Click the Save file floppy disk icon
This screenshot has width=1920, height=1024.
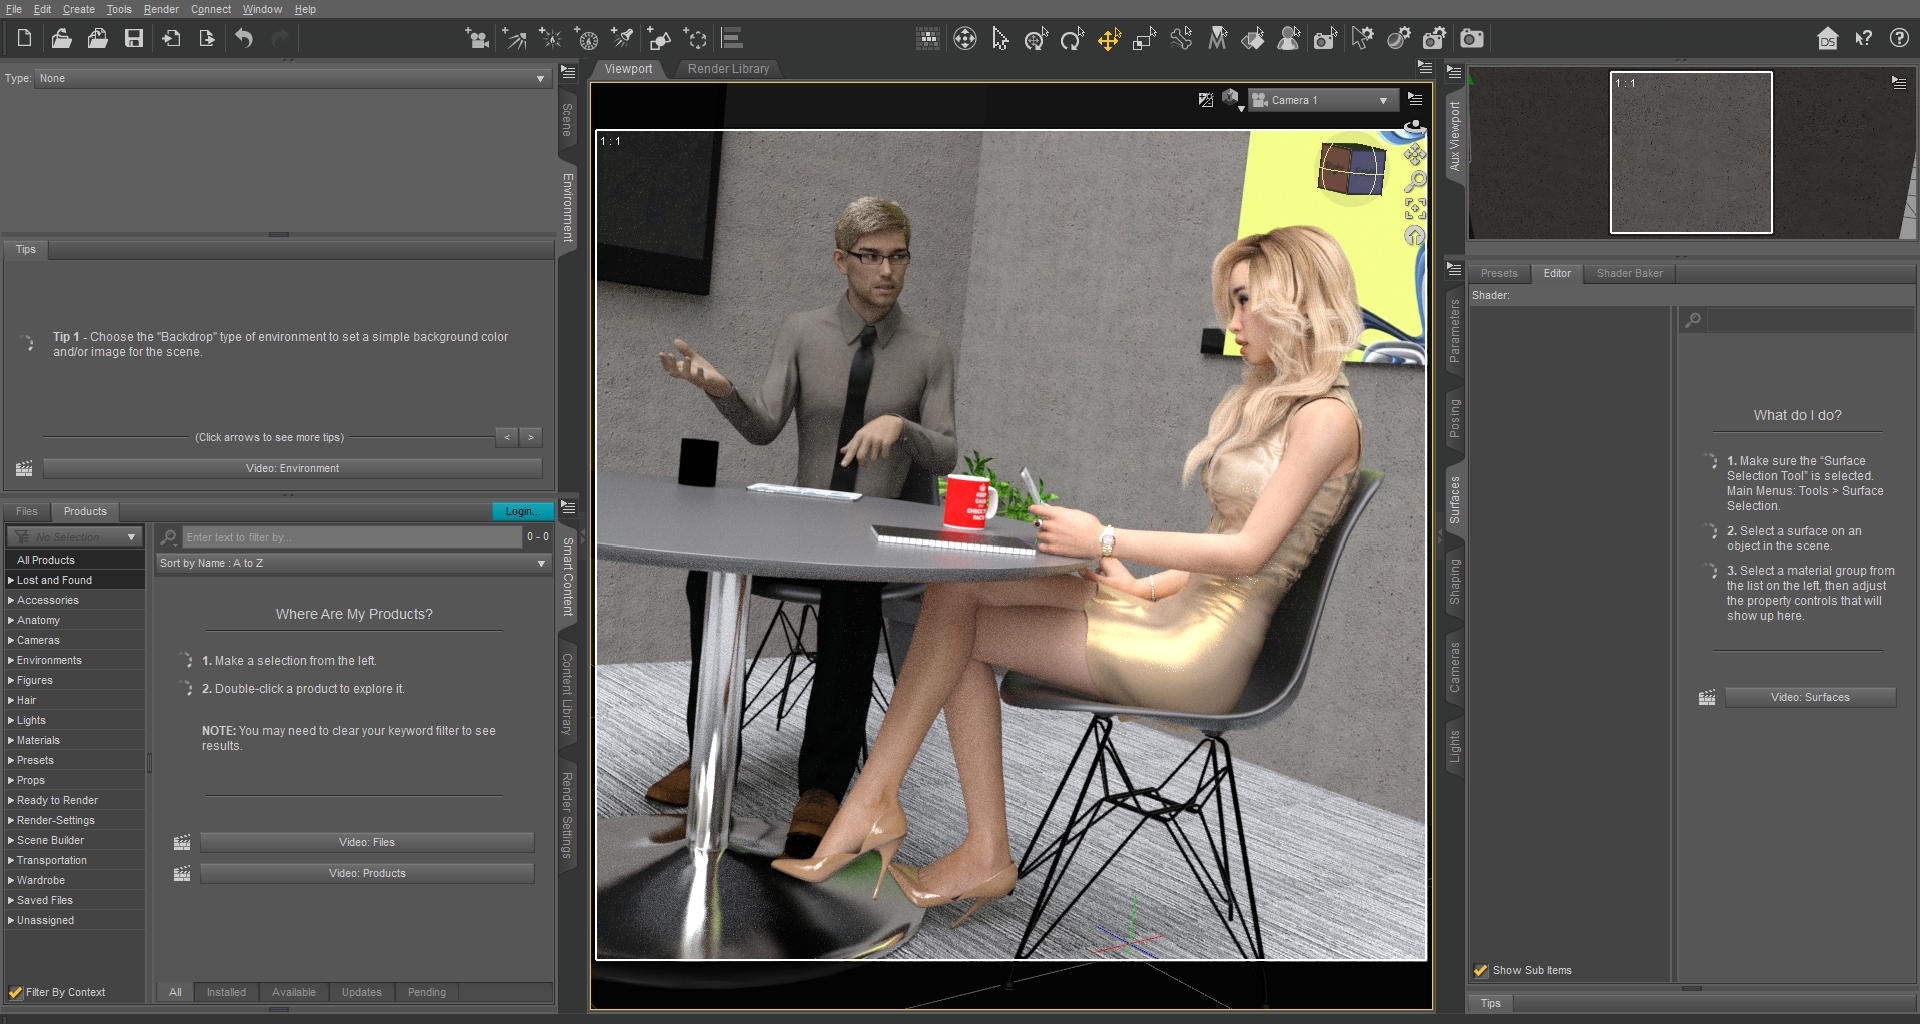133,39
